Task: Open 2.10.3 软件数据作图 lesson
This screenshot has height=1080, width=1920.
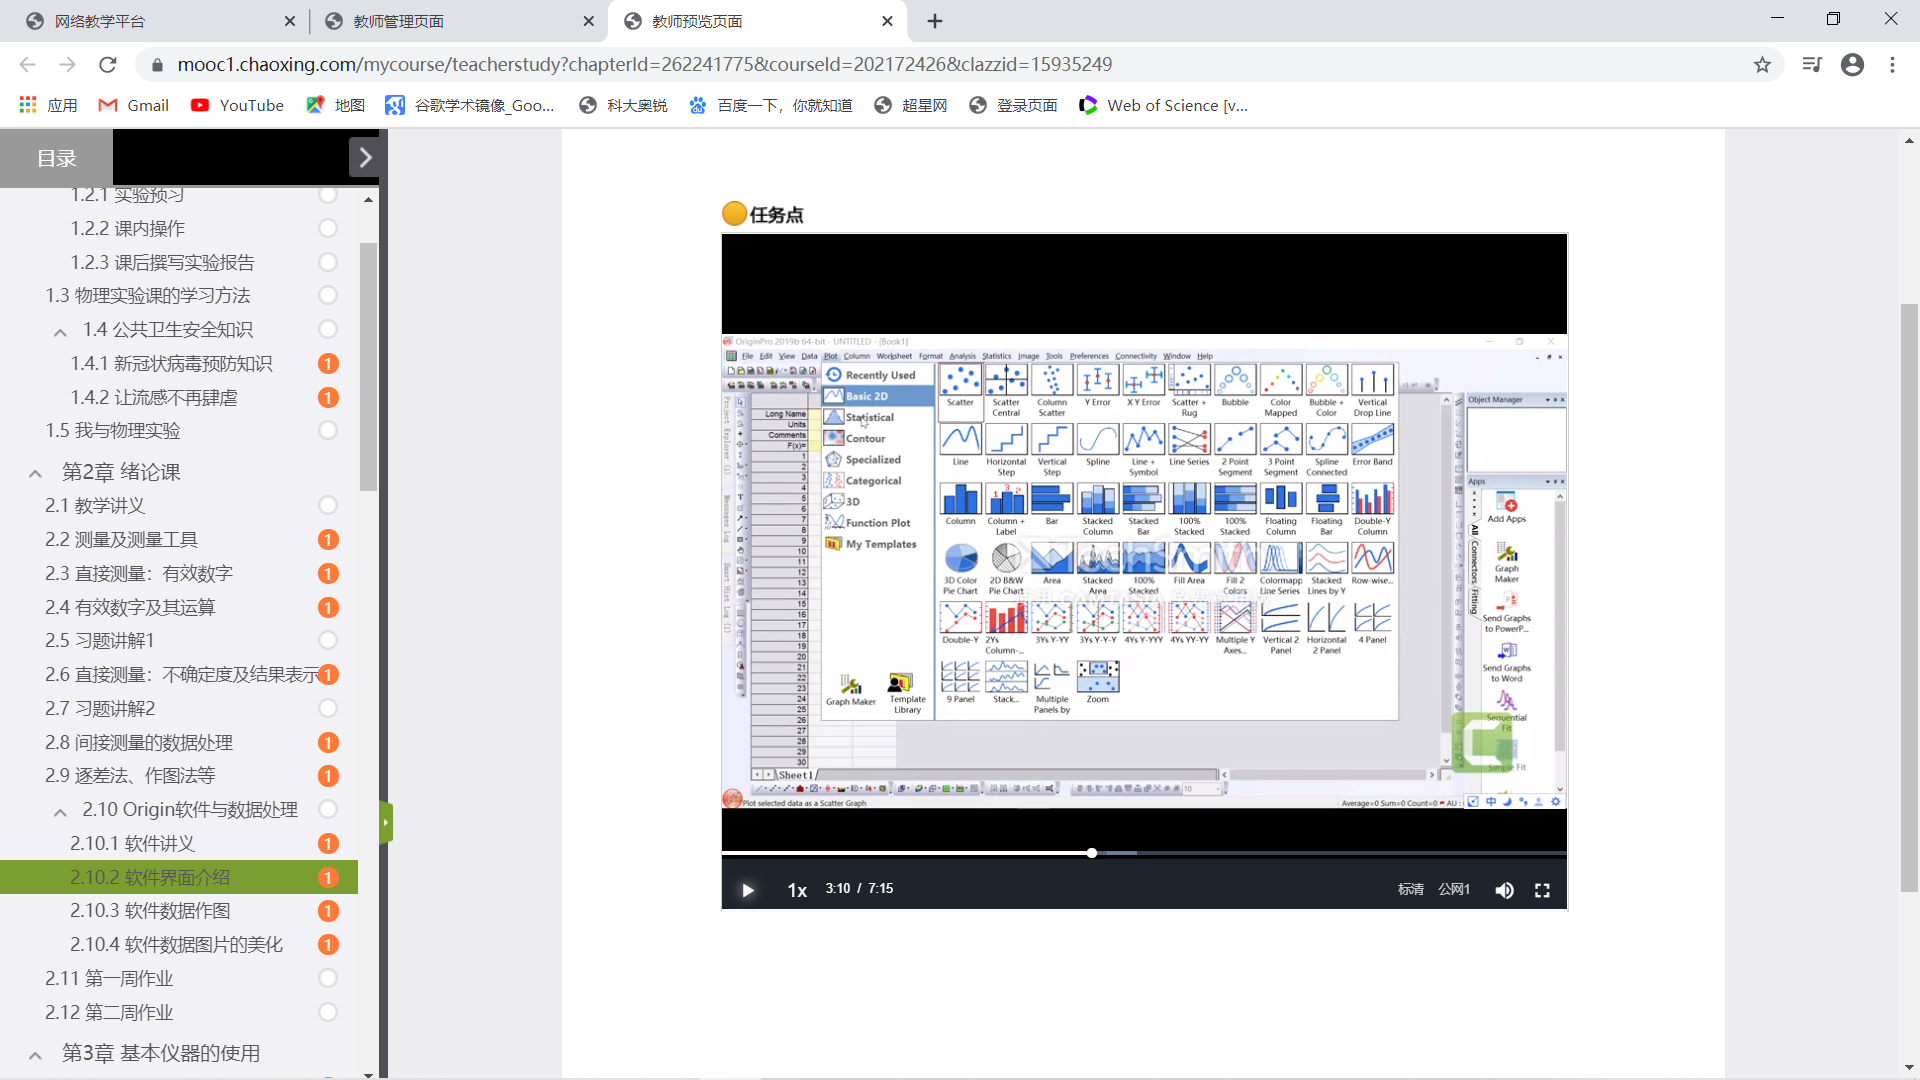Action: coord(150,911)
